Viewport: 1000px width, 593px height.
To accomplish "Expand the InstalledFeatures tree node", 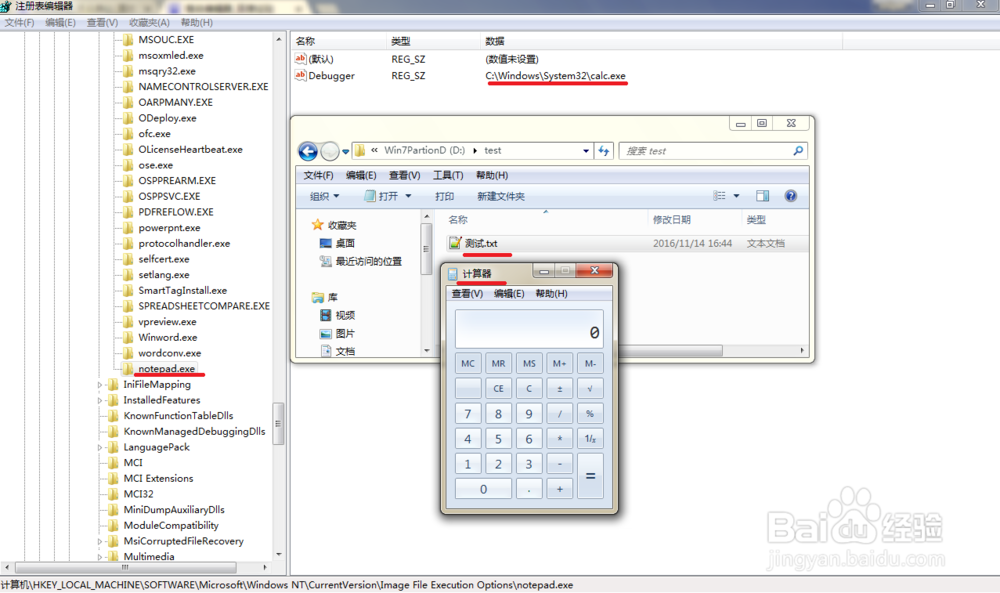I will [x=99, y=400].
